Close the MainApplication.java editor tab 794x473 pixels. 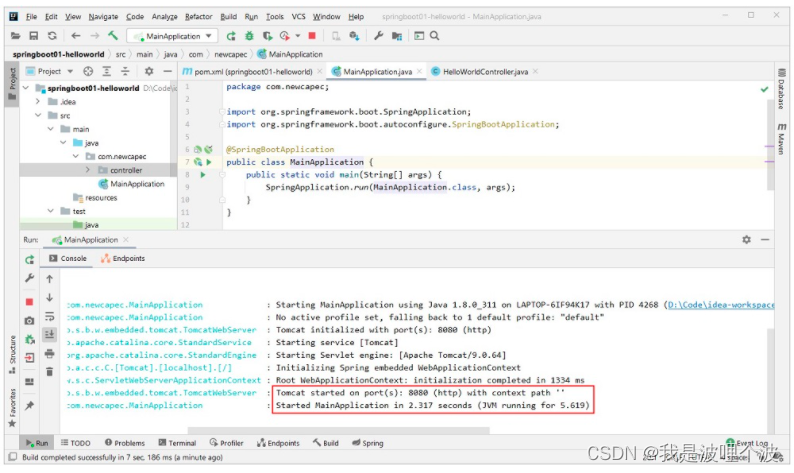[x=419, y=72]
